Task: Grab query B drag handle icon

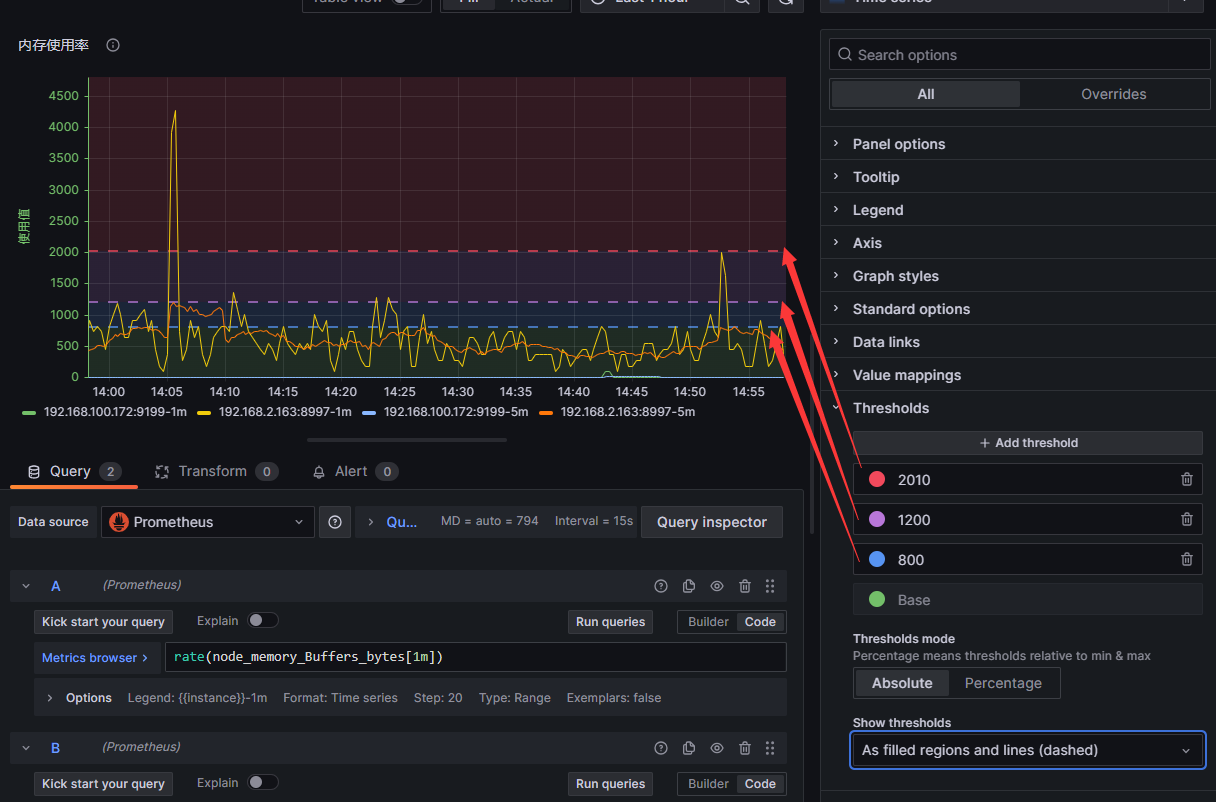Action: coord(770,748)
